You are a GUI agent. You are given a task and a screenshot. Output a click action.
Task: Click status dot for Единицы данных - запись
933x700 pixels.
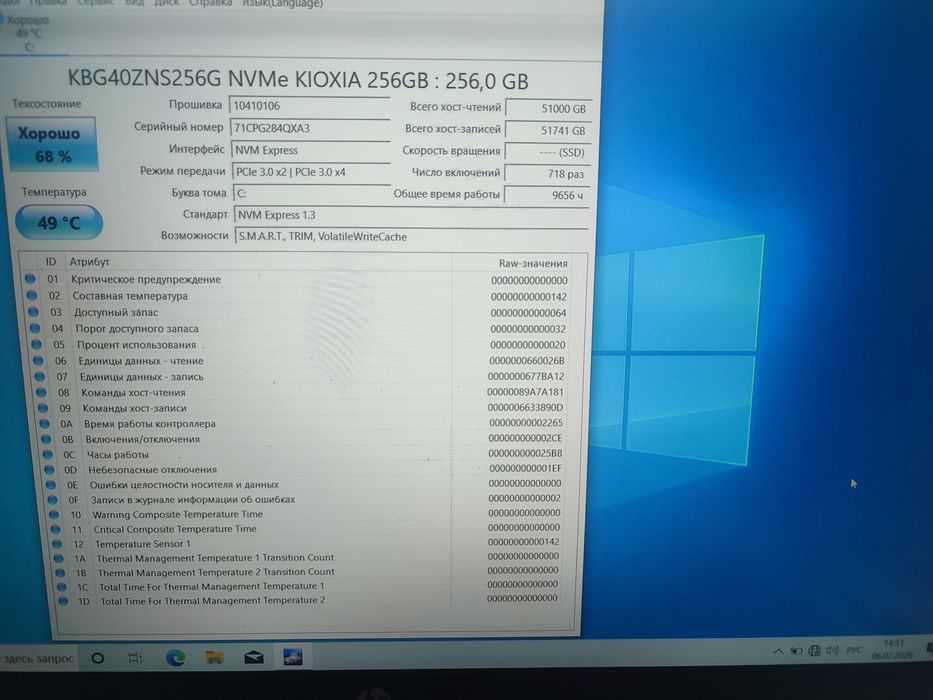click(40, 376)
